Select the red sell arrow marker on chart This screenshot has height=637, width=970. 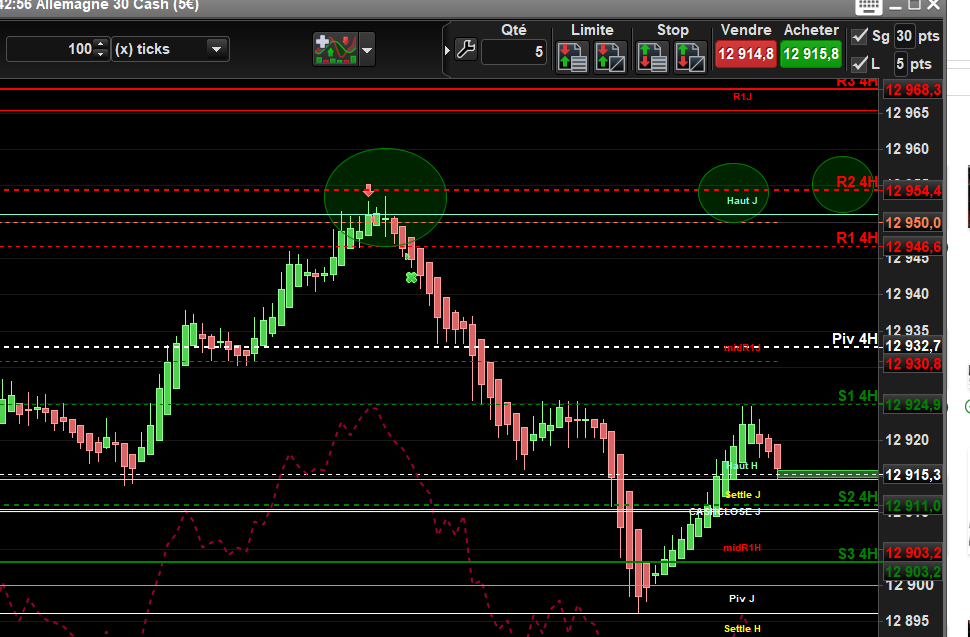pos(369,190)
